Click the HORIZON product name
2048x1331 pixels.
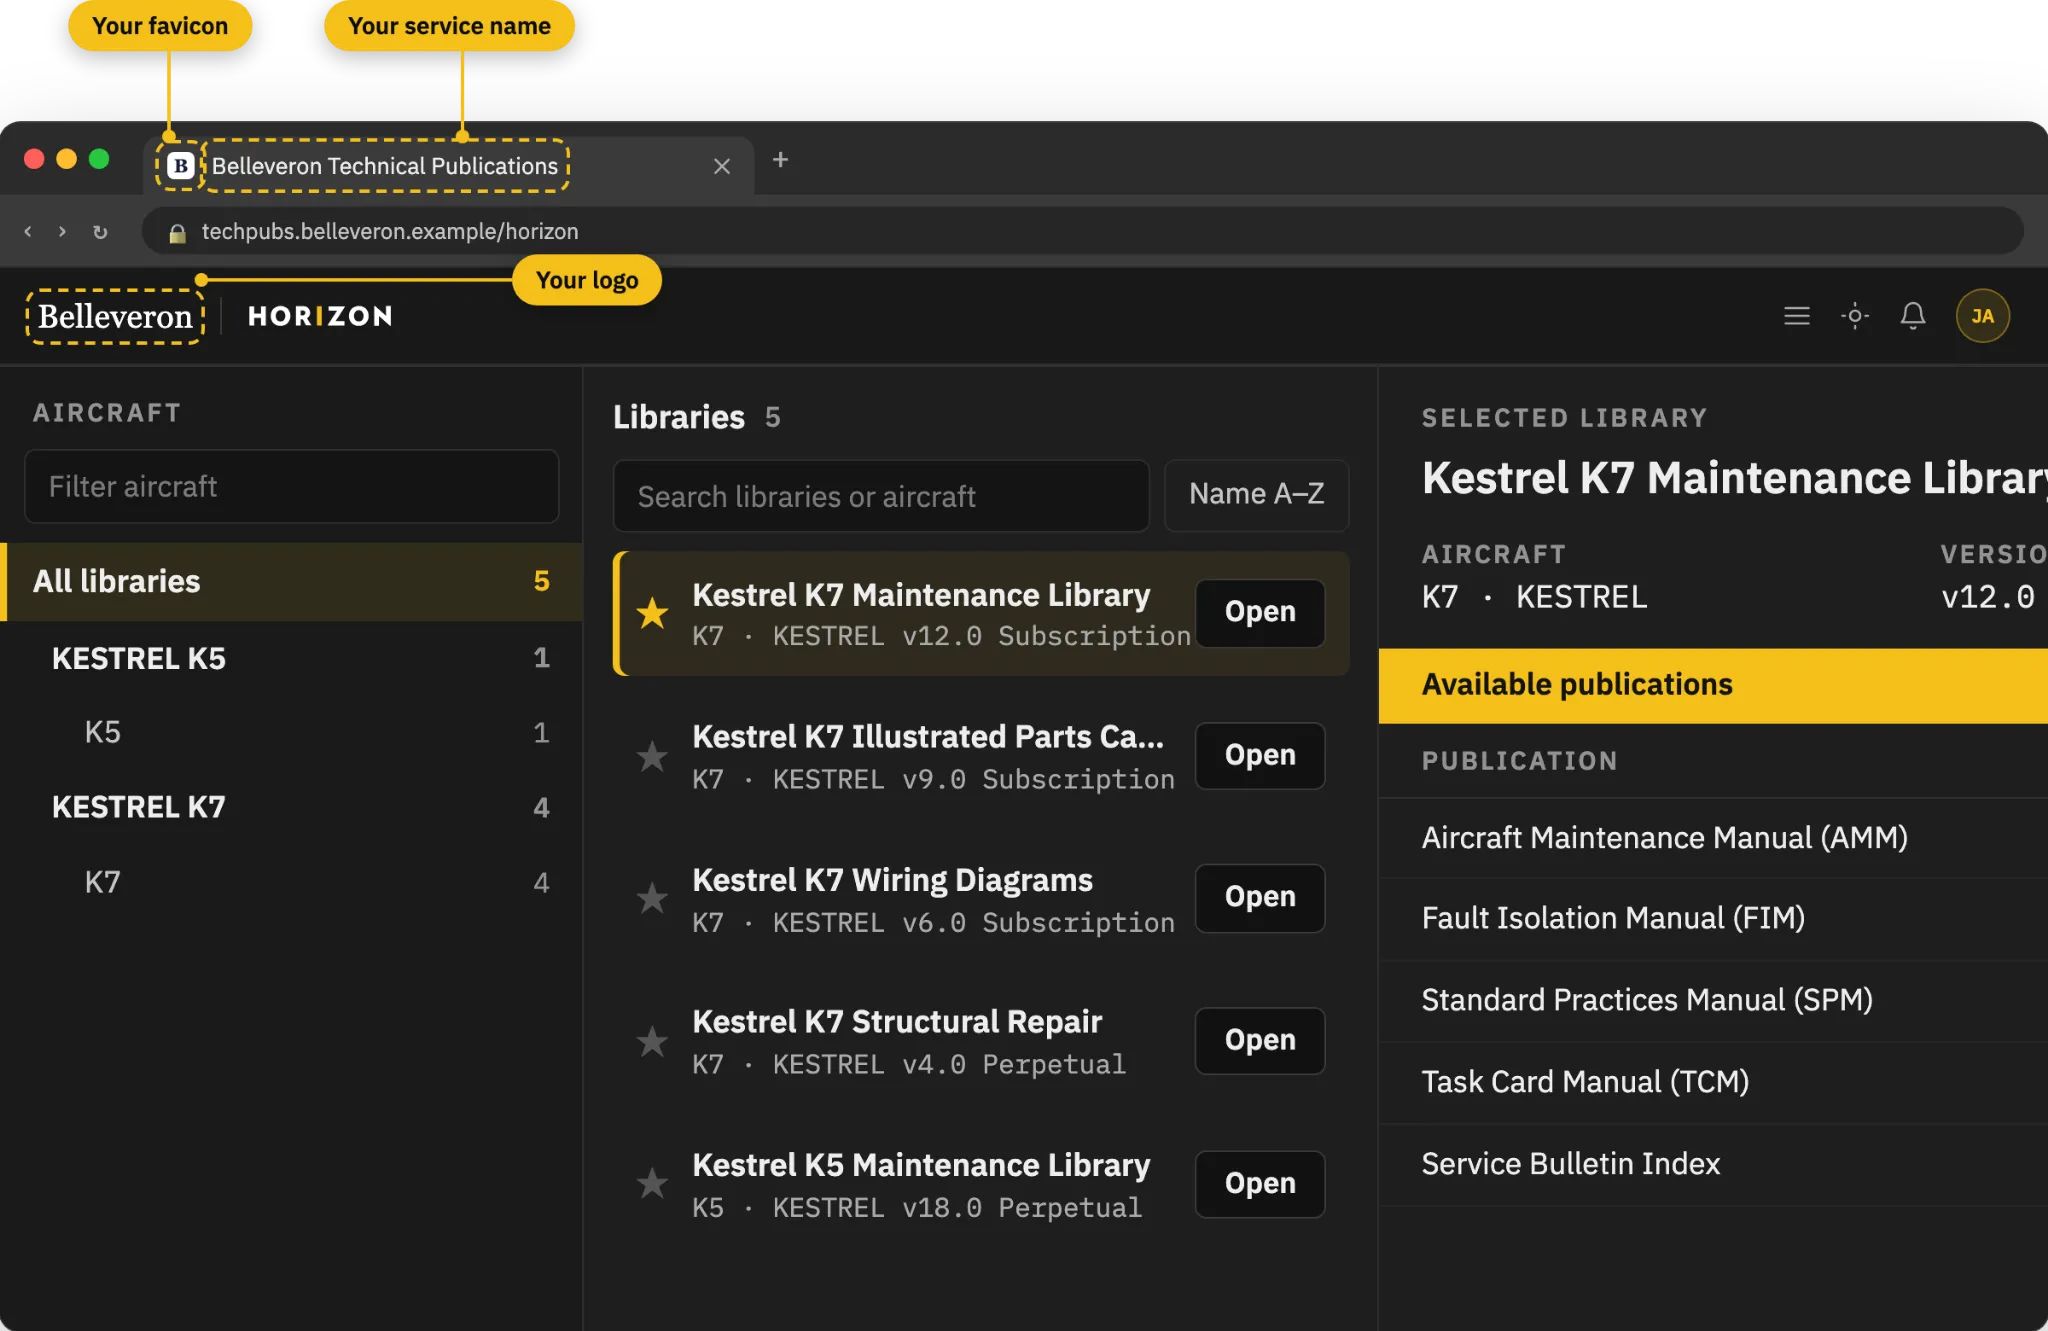click(x=320, y=317)
